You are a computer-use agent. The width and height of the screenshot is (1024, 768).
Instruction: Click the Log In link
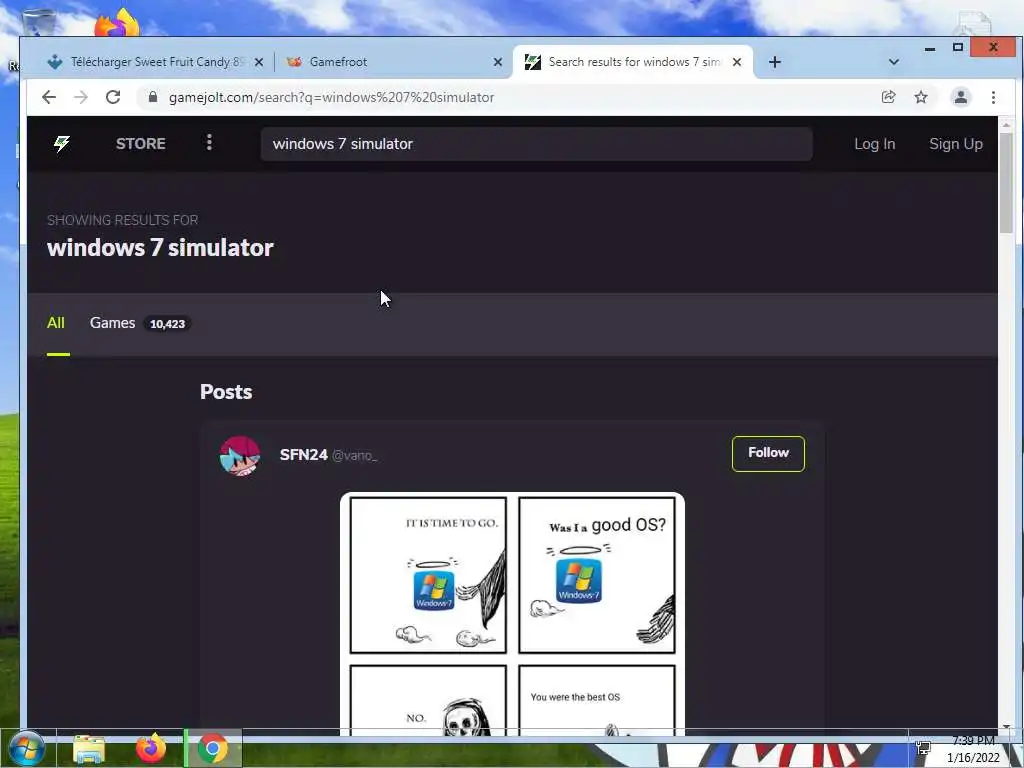(874, 144)
